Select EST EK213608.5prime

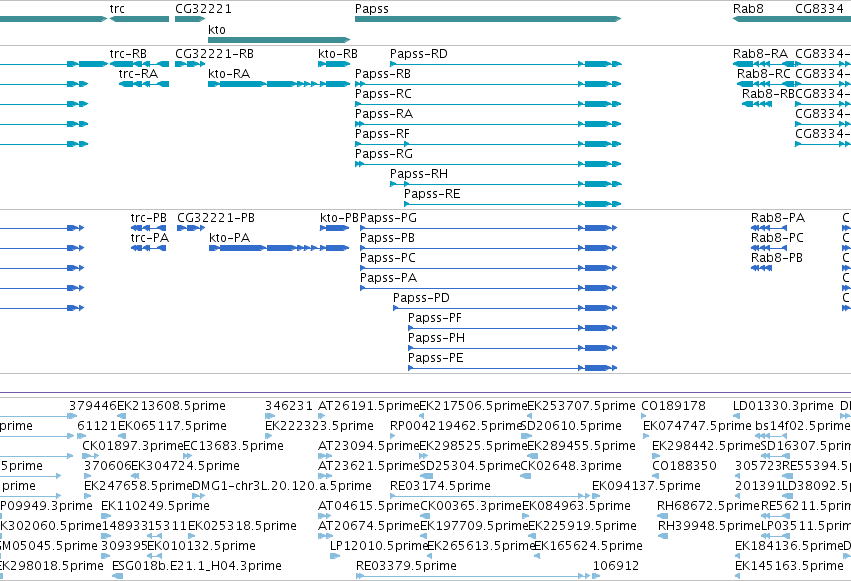click(172, 406)
